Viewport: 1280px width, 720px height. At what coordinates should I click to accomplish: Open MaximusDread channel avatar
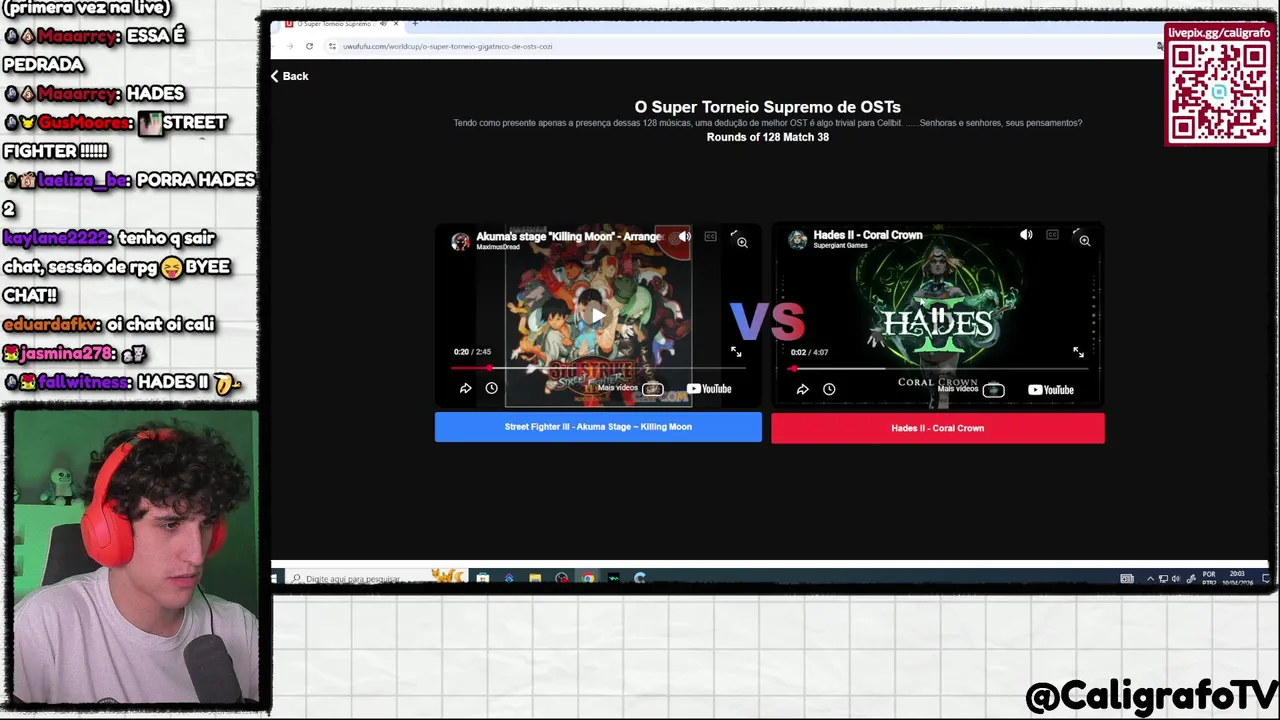click(x=460, y=241)
